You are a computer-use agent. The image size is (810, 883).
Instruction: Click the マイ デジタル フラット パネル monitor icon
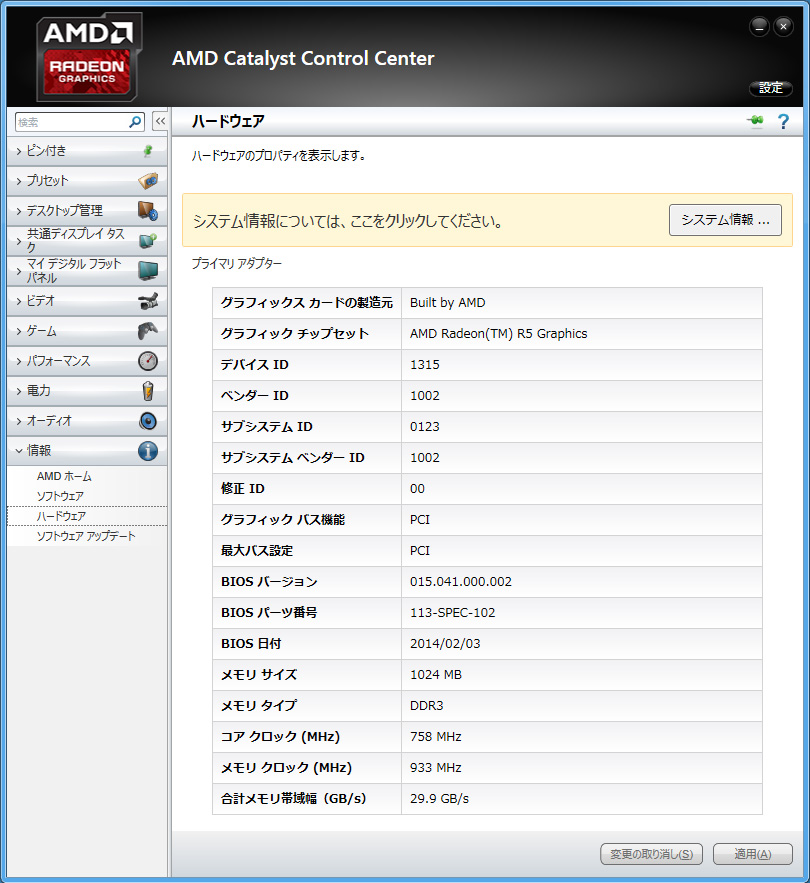point(148,271)
